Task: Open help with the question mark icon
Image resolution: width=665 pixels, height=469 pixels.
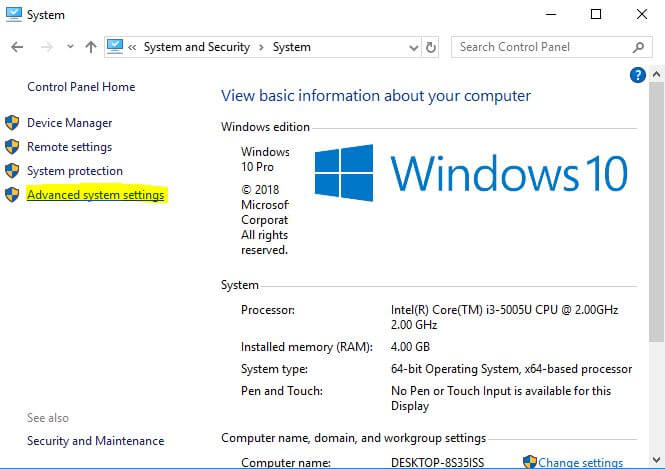Action: pyautogui.click(x=638, y=75)
